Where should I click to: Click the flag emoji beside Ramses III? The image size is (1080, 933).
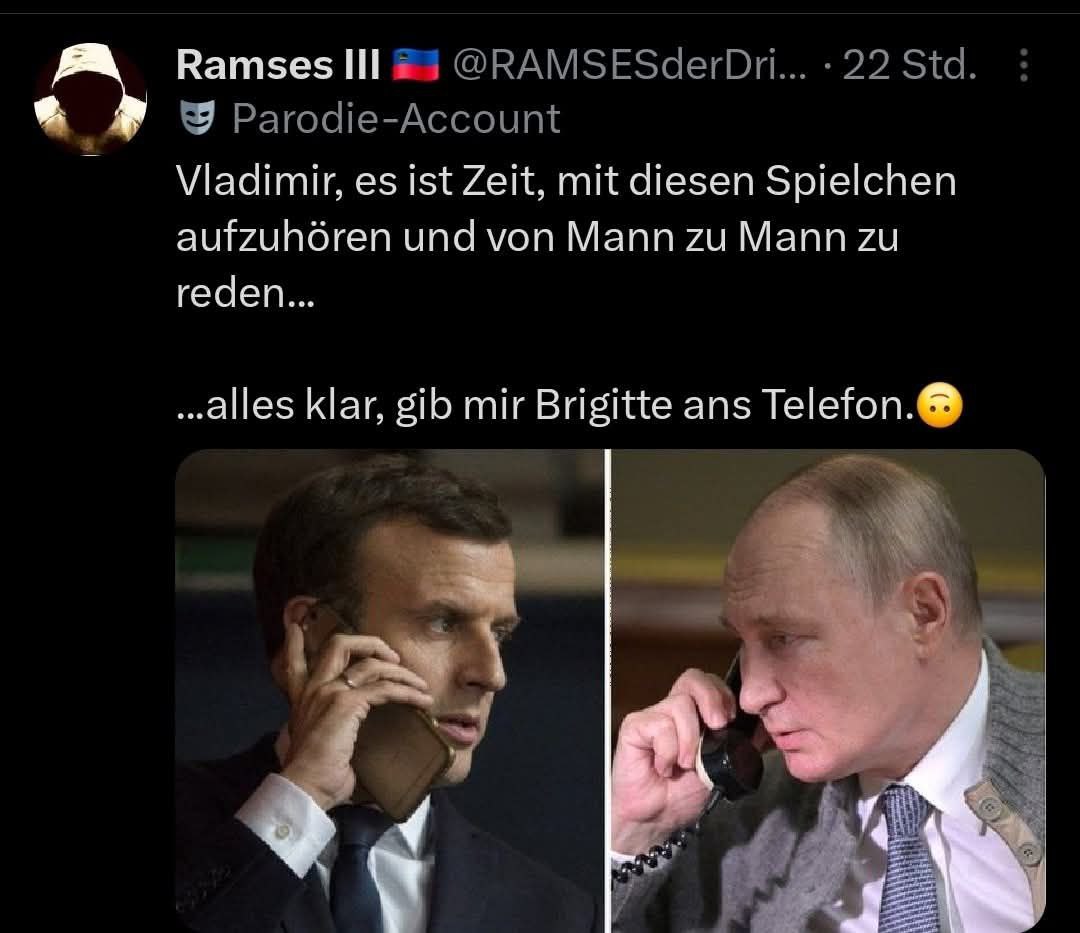click(415, 65)
